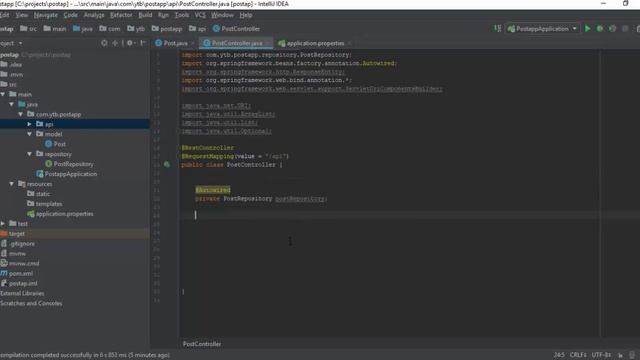This screenshot has width=640, height=360.
Task: Click the Stop process icon
Action: point(625,29)
